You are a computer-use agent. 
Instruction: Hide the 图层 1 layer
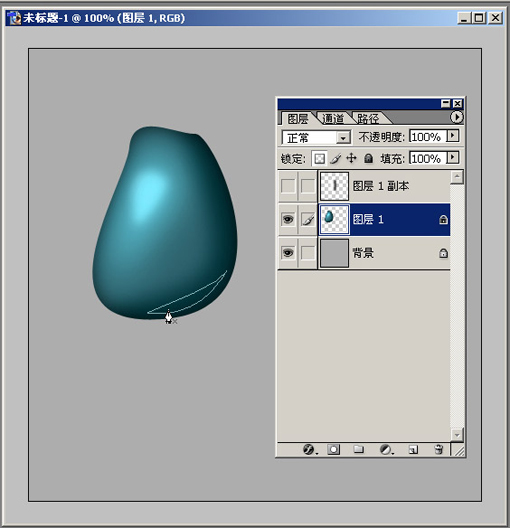click(x=288, y=220)
